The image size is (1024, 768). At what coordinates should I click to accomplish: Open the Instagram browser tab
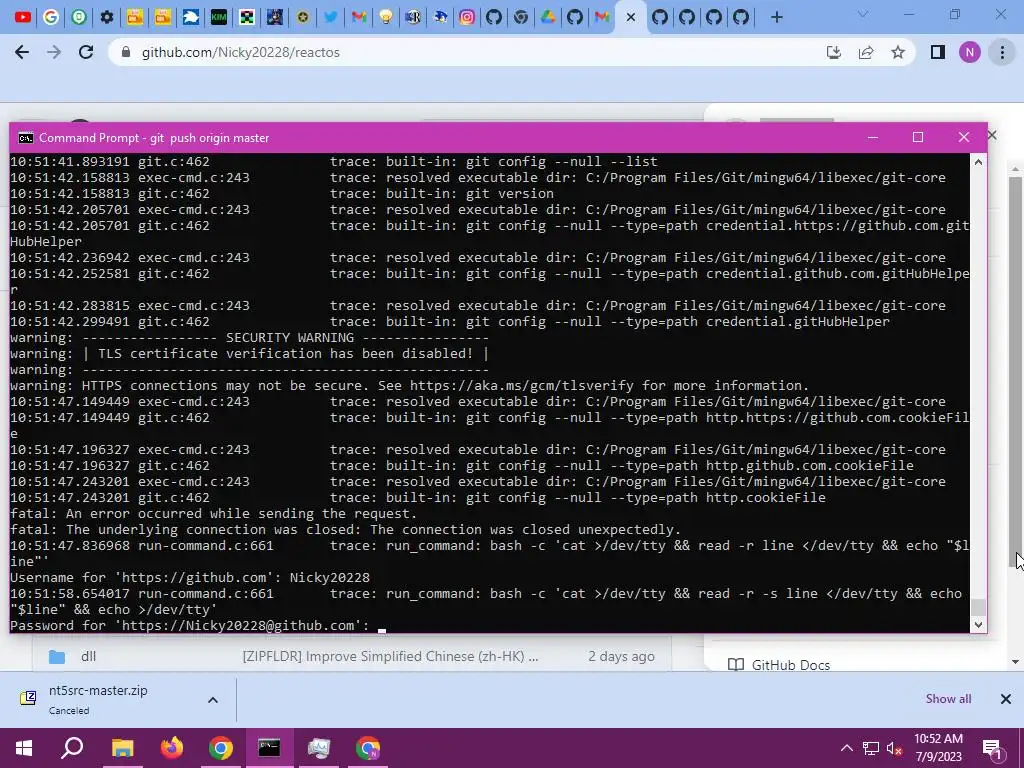pos(467,17)
